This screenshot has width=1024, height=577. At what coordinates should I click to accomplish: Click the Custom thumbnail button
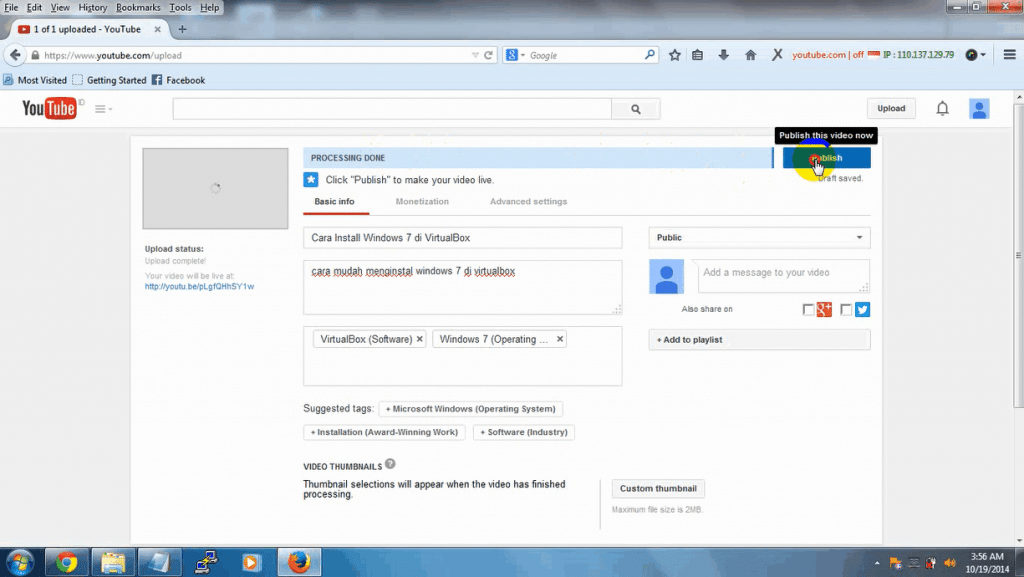(658, 488)
